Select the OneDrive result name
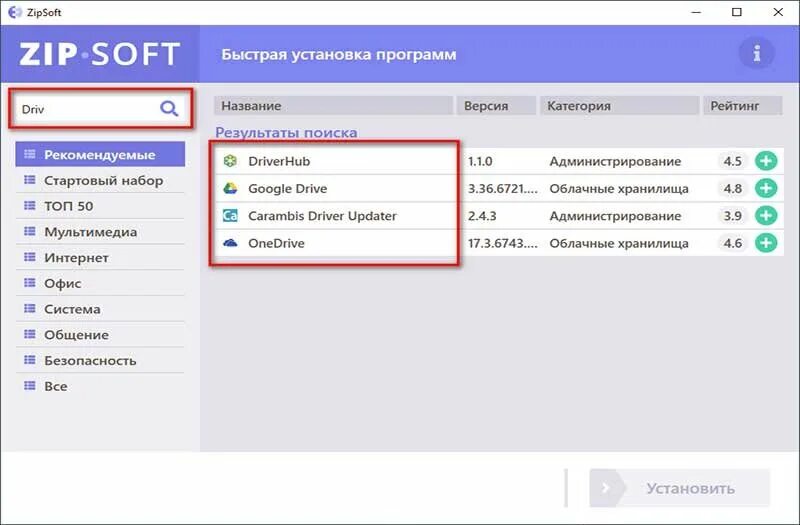 tap(277, 243)
